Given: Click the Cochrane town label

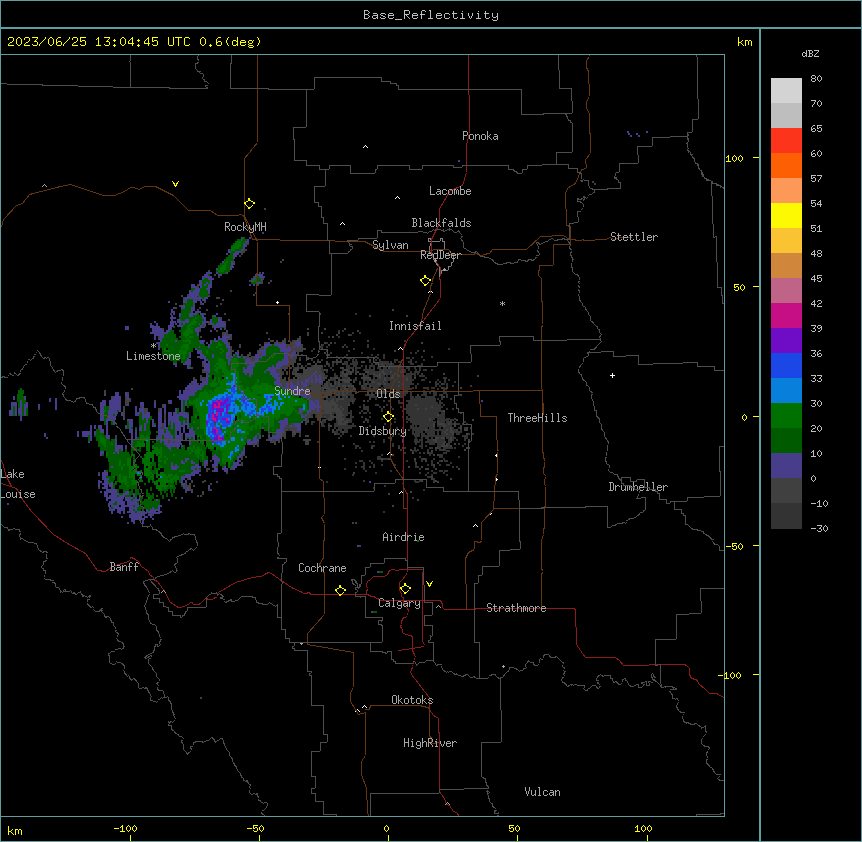Looking at the screenshot, I should point(322,568).
